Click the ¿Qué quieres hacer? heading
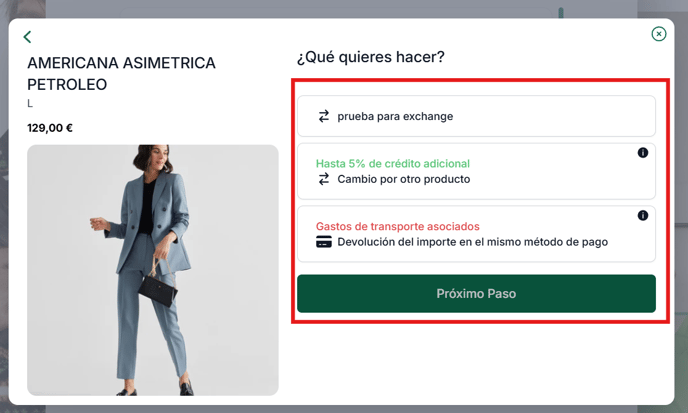 (371, 57)
